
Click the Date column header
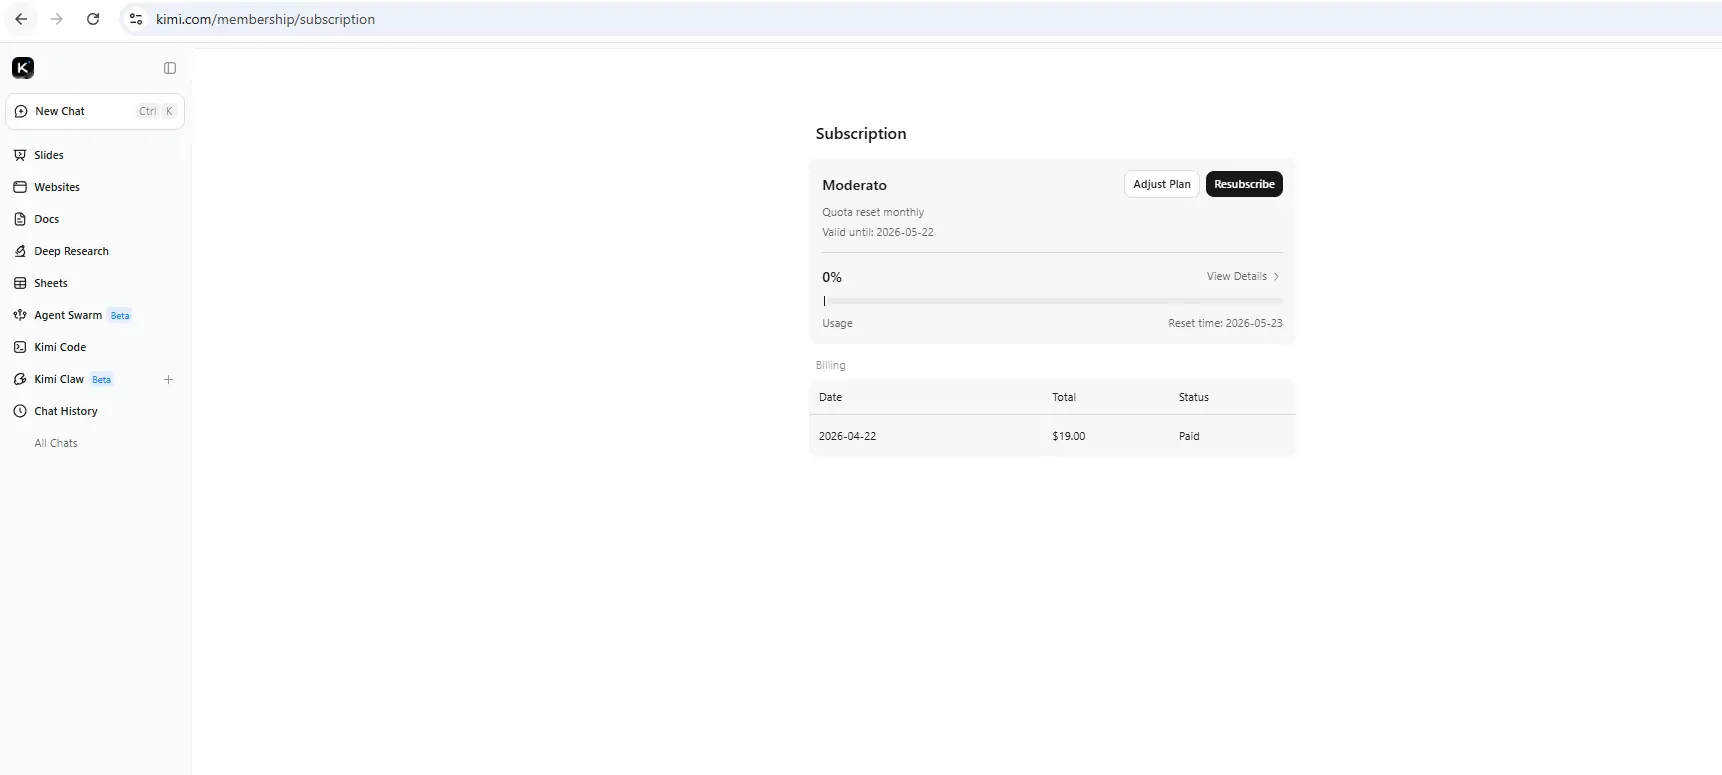tap(830, 397)
